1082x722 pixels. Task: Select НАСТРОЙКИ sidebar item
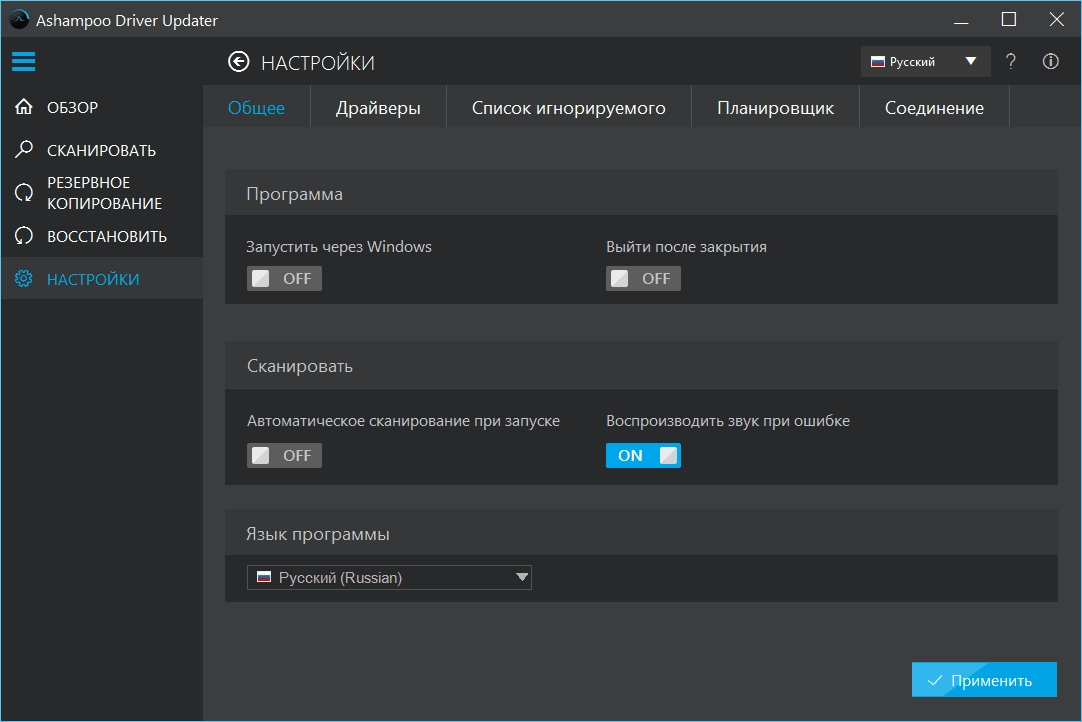click(x=102, y=279)
